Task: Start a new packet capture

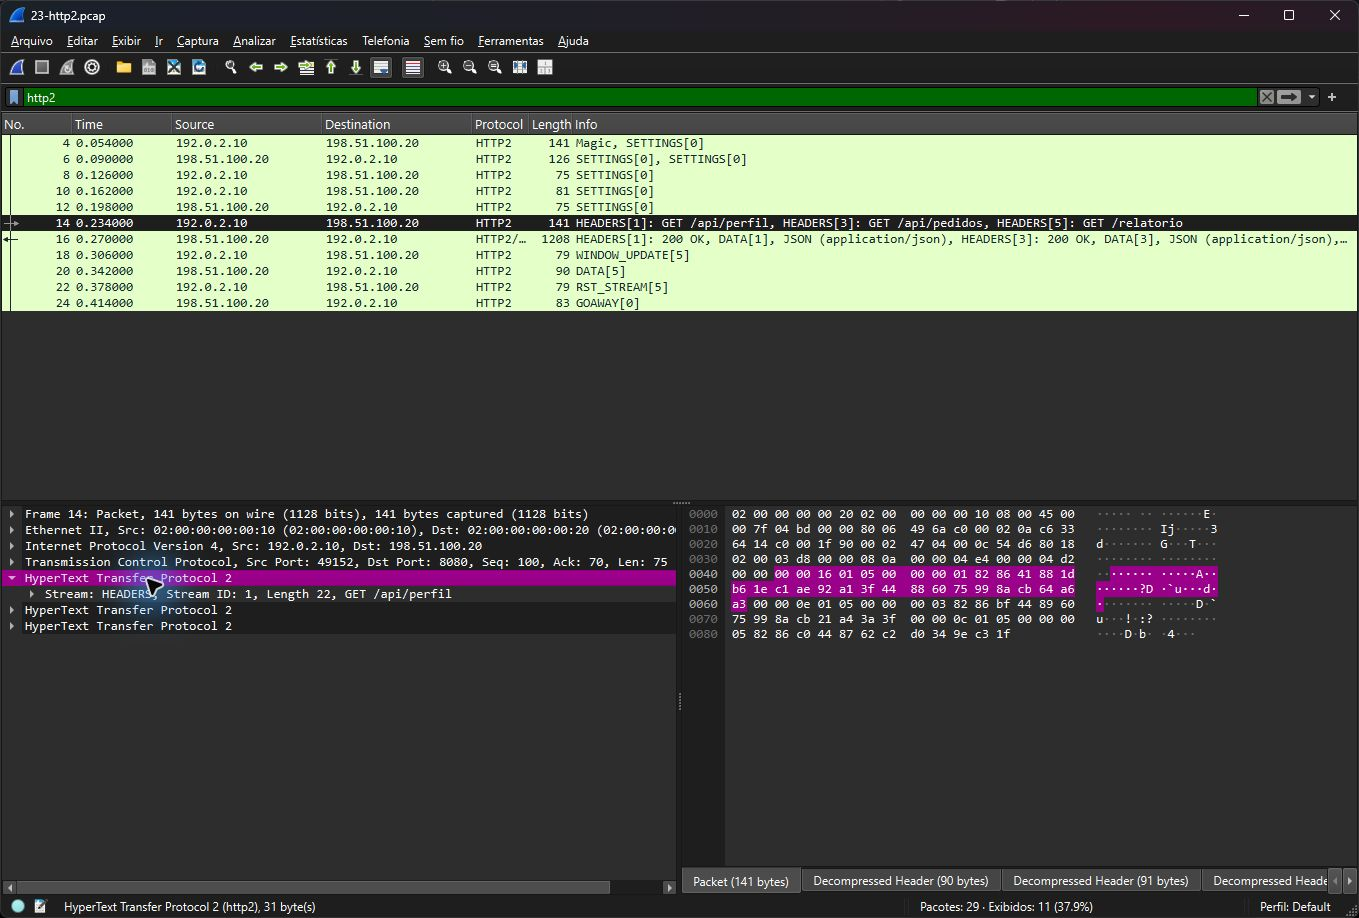Action: (17, 67)
